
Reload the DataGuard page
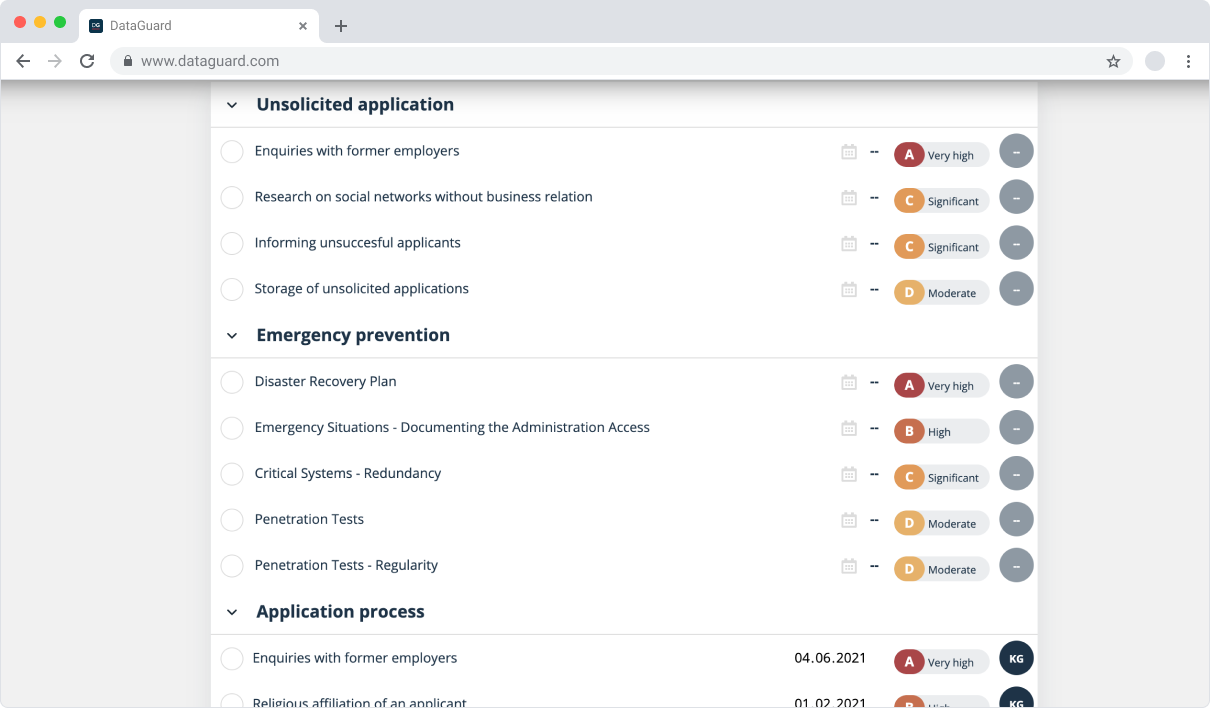(x=87, y=61)
